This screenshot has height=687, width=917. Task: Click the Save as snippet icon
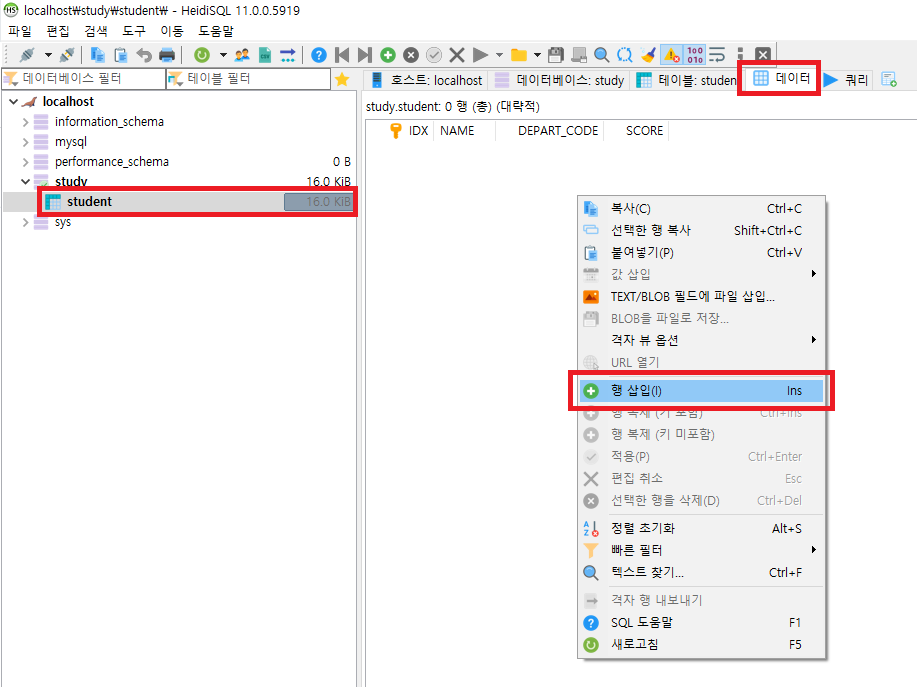(x=579, y=55)
